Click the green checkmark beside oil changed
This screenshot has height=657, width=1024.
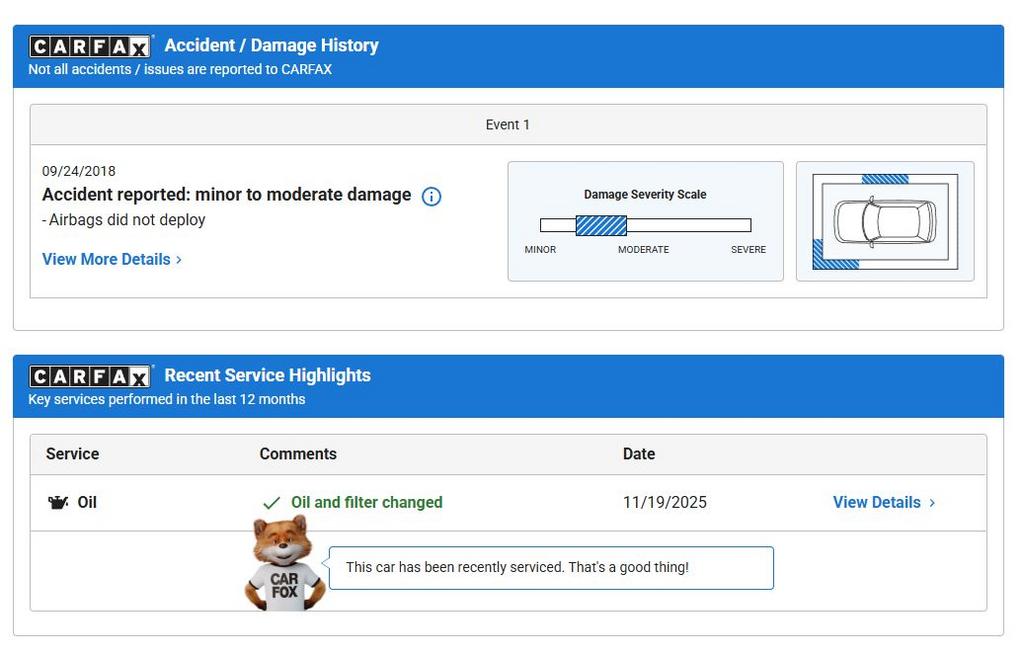[271, 503]
